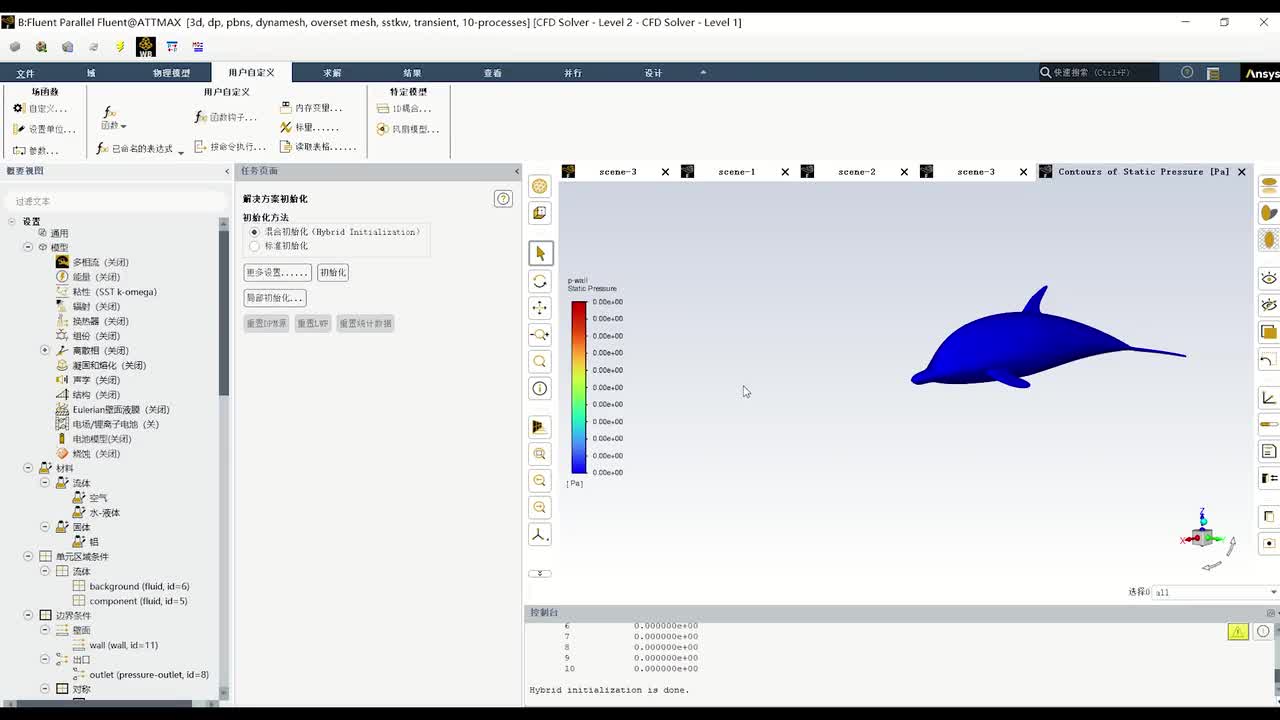Collapse the boundary conditions (边界条件) node
1280x720 pixels.
point(28,615)
